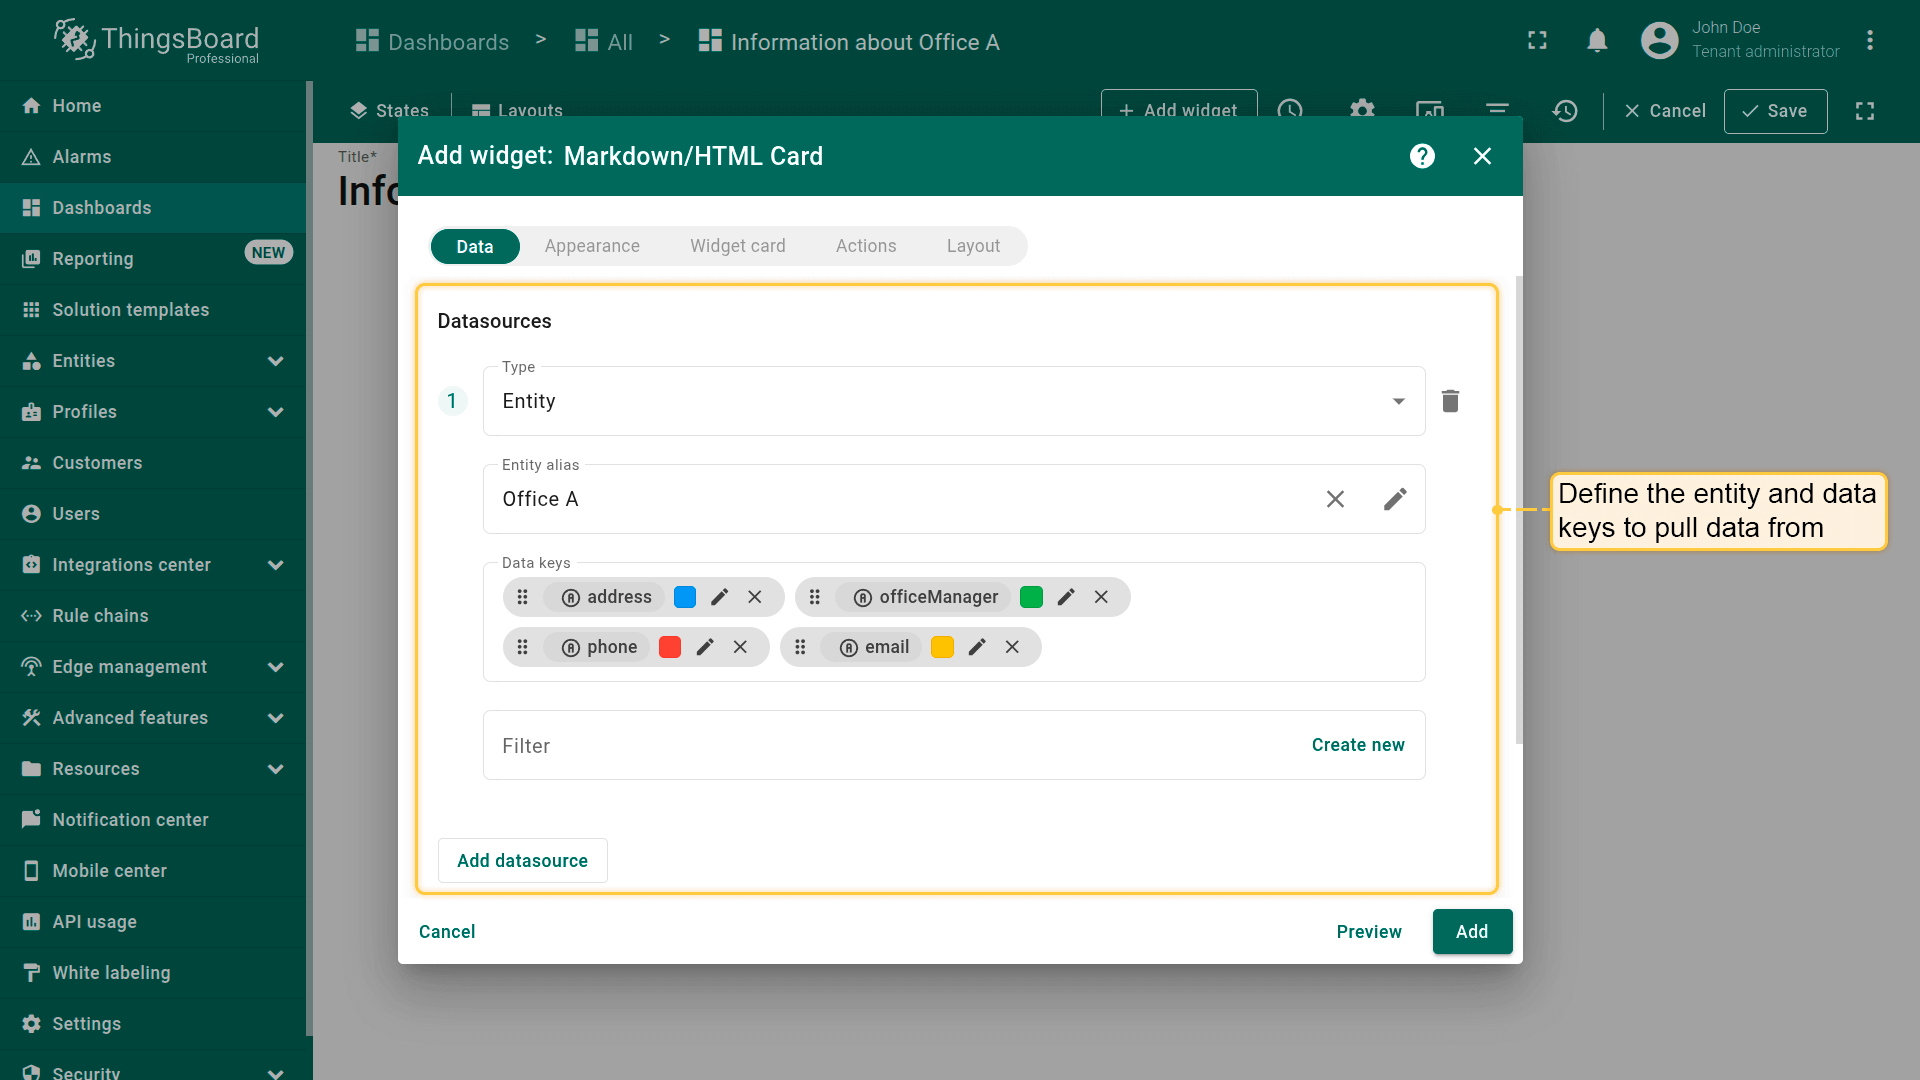Edit the email data key
The width and height of the screenshot is (1920, 1080).
tap(977, 647)
